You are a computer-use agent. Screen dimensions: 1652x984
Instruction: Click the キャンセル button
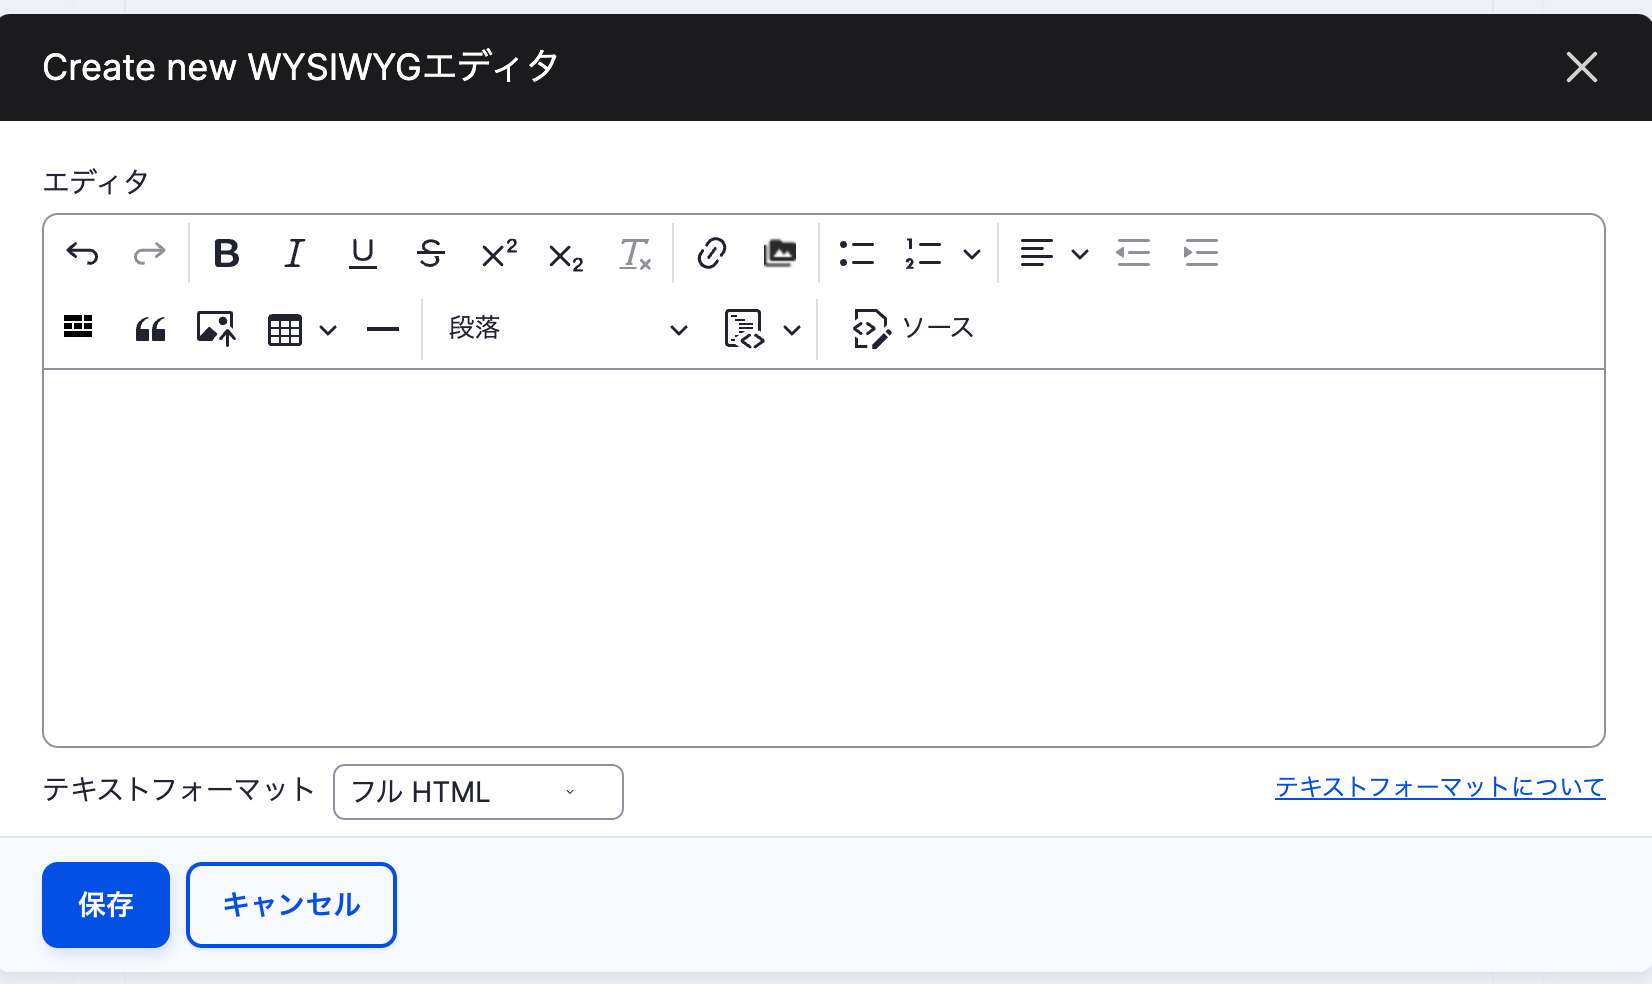click(291, 905)
